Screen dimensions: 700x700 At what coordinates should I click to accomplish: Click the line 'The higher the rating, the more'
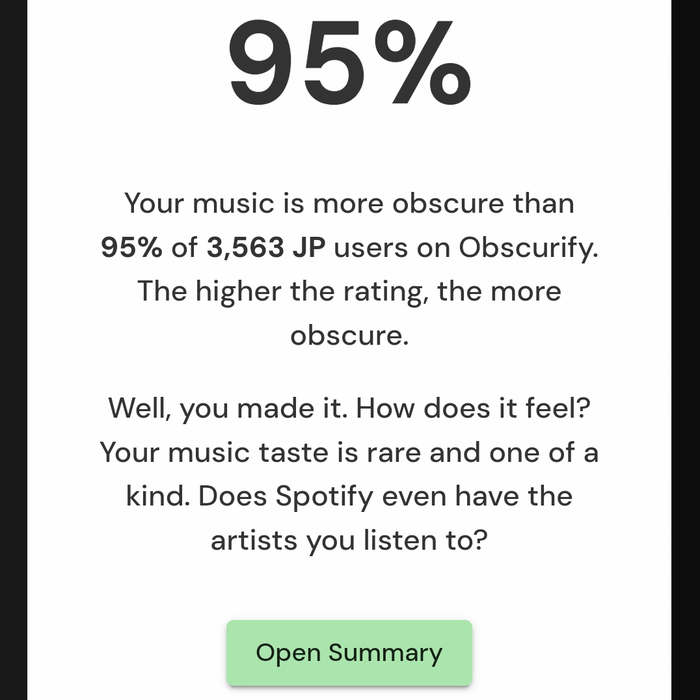click(349, 292)
